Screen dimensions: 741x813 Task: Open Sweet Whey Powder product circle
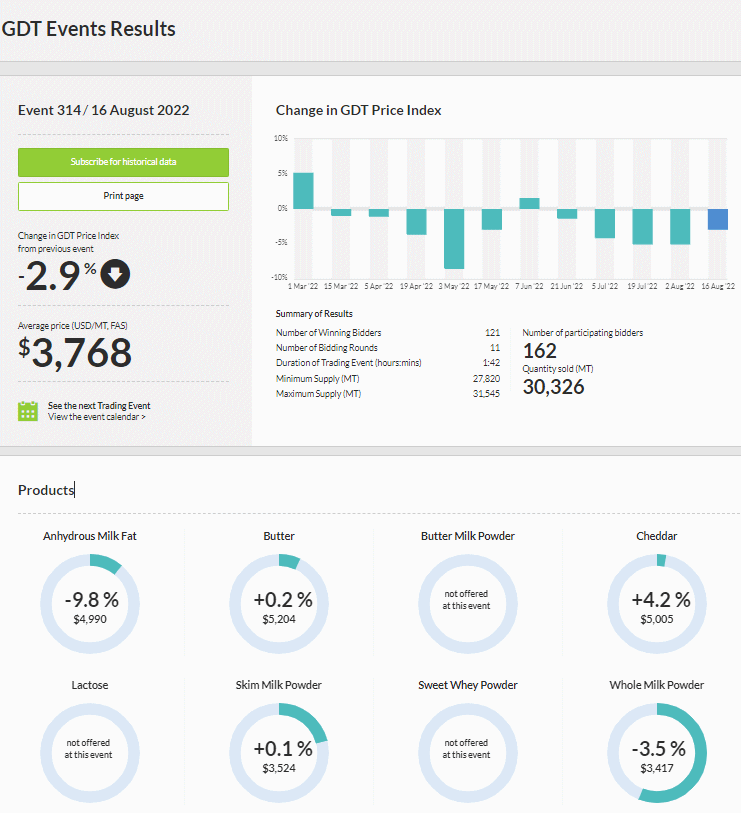pyautogui.click(x=468, y=753)
